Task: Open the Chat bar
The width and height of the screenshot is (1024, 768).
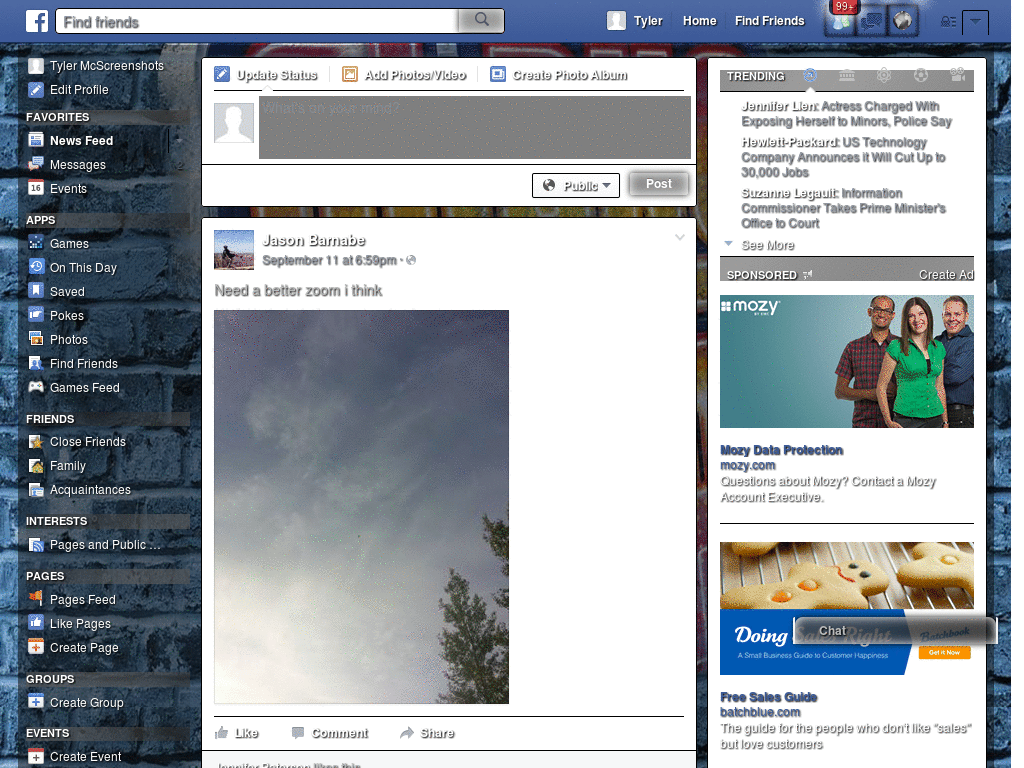Action: [x=895, y=631]
